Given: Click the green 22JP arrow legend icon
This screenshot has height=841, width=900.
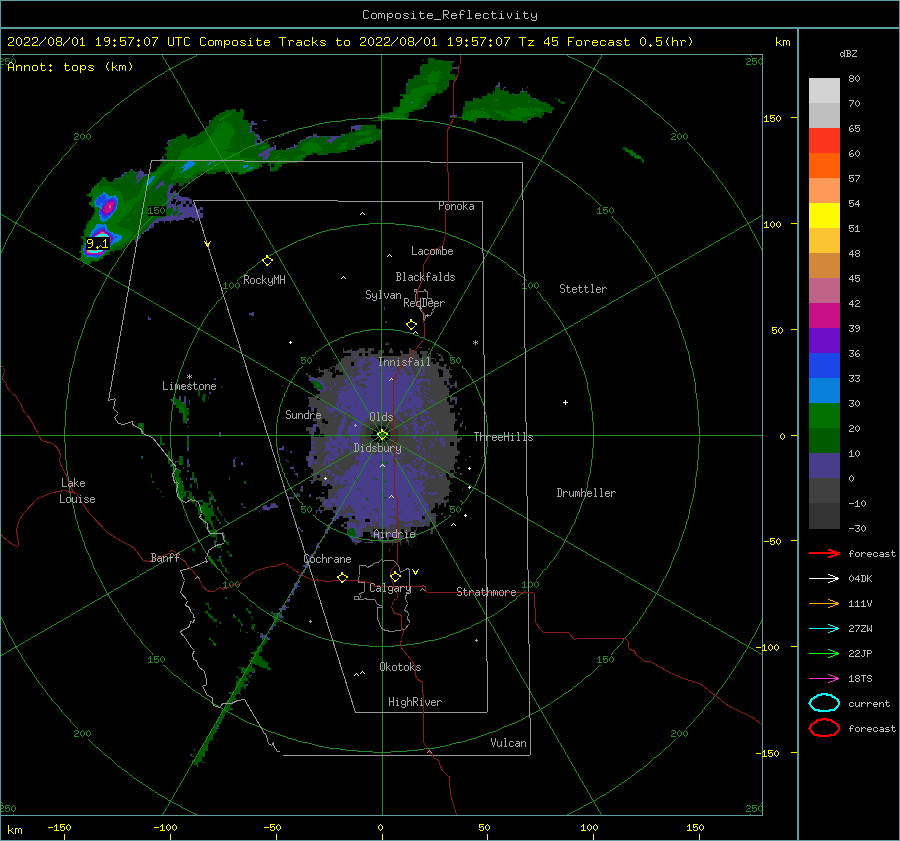Looking at the screenshot, I should click(x=824, y=653).
